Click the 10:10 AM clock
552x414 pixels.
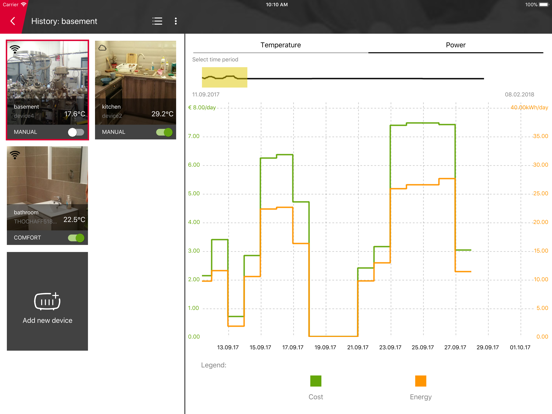click(277, 5)
